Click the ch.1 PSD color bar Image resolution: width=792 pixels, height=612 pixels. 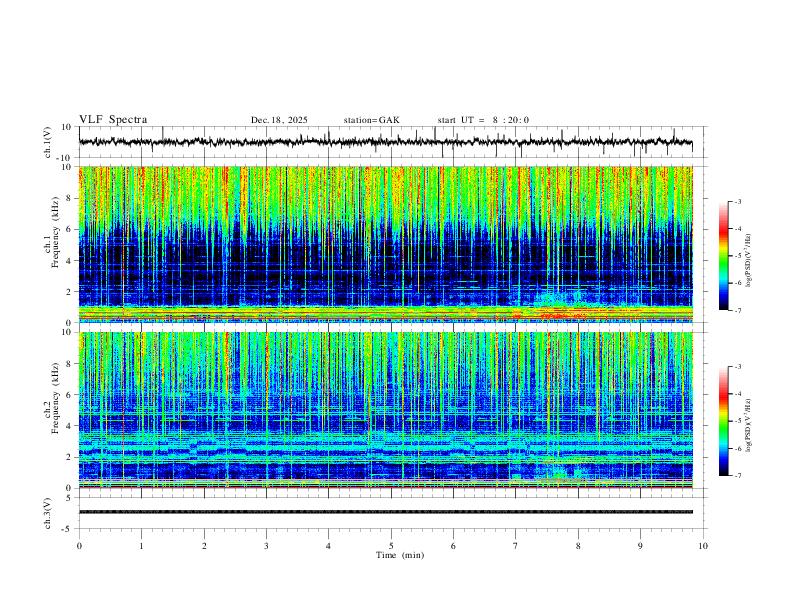(x=723, y=256)
